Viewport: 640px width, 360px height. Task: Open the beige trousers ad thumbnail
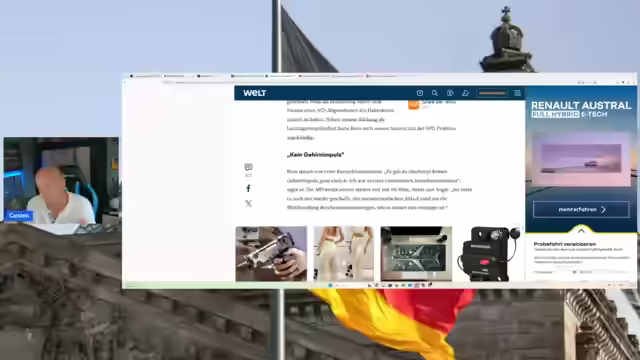(343, 253)
